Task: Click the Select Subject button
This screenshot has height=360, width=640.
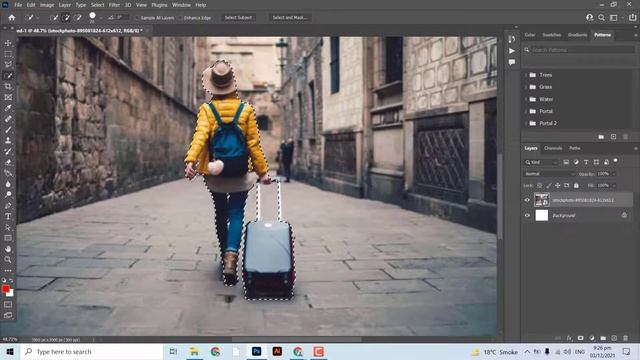Action: [238, 18]
